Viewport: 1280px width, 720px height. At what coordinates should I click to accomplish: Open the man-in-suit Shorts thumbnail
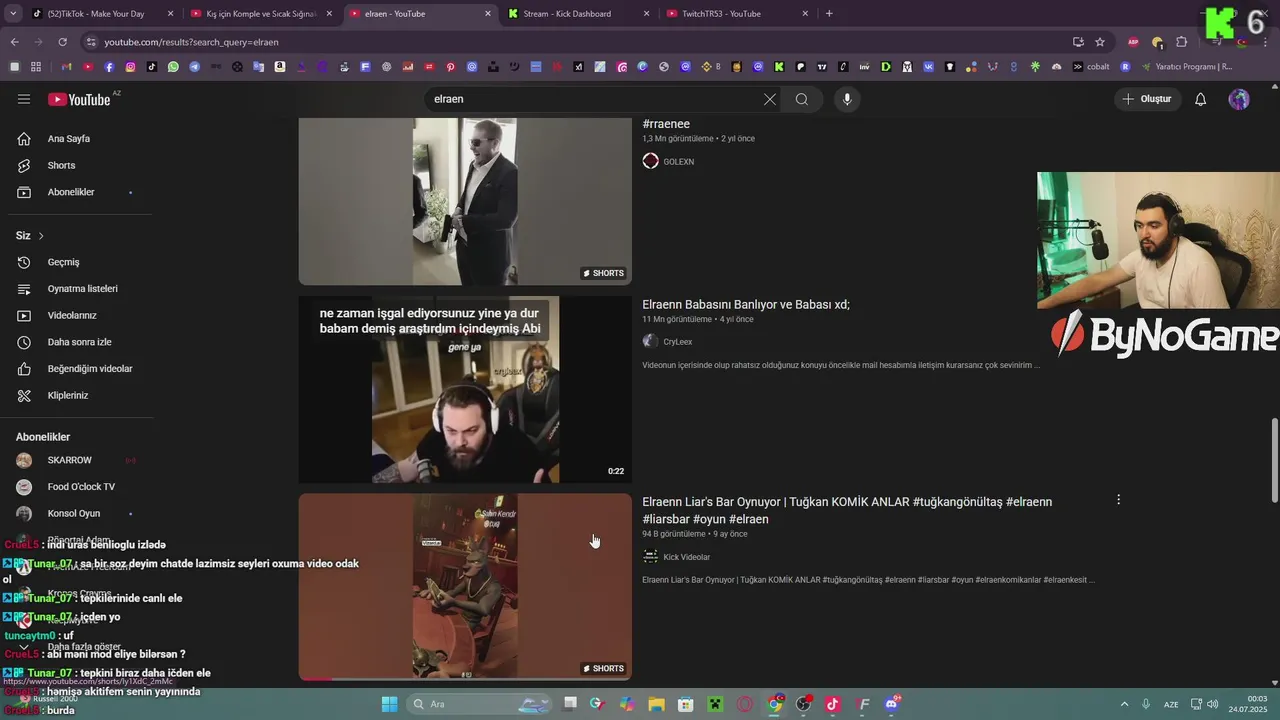tap(465, 201)
